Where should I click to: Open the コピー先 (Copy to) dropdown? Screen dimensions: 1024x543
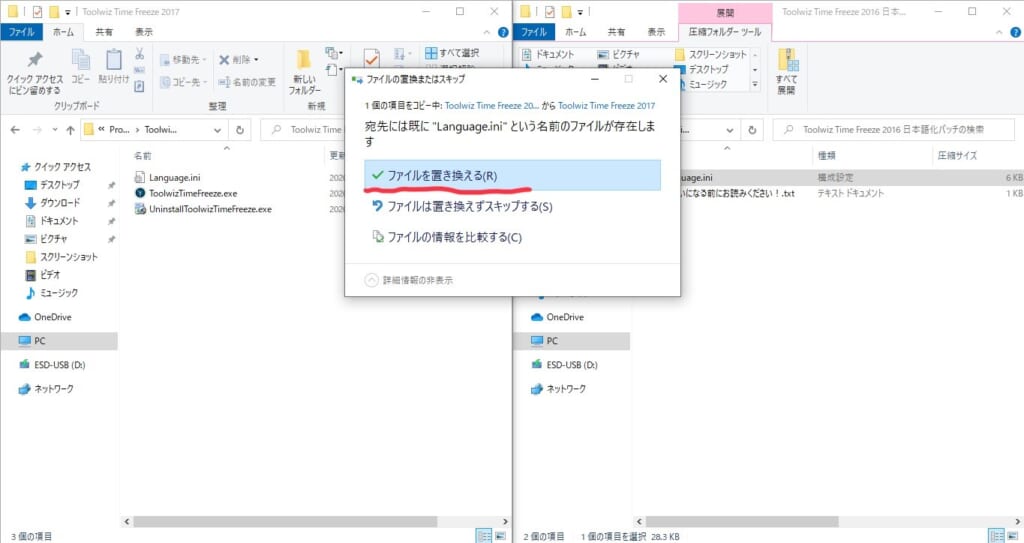tap(184, 82)
